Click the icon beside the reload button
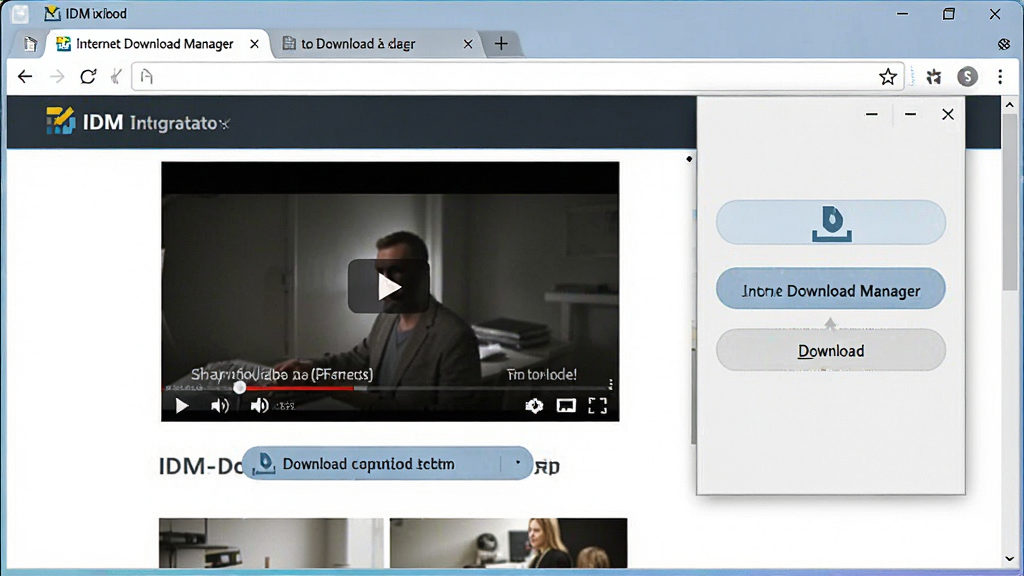 [x=116, y=77]
